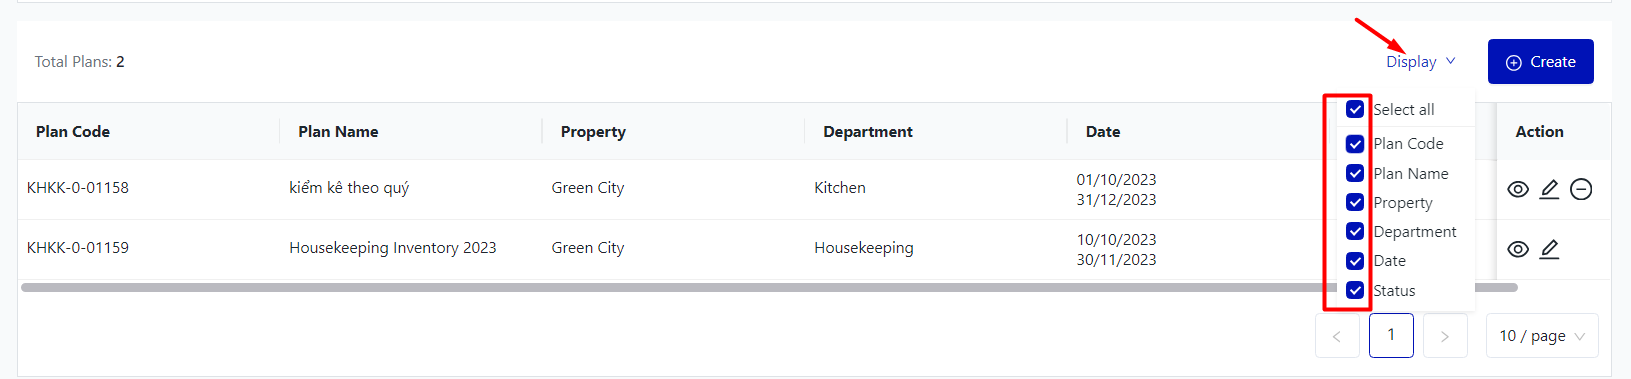Go to next page arrow
The width and height of the screenshot is (1631, 379).
1445,336
